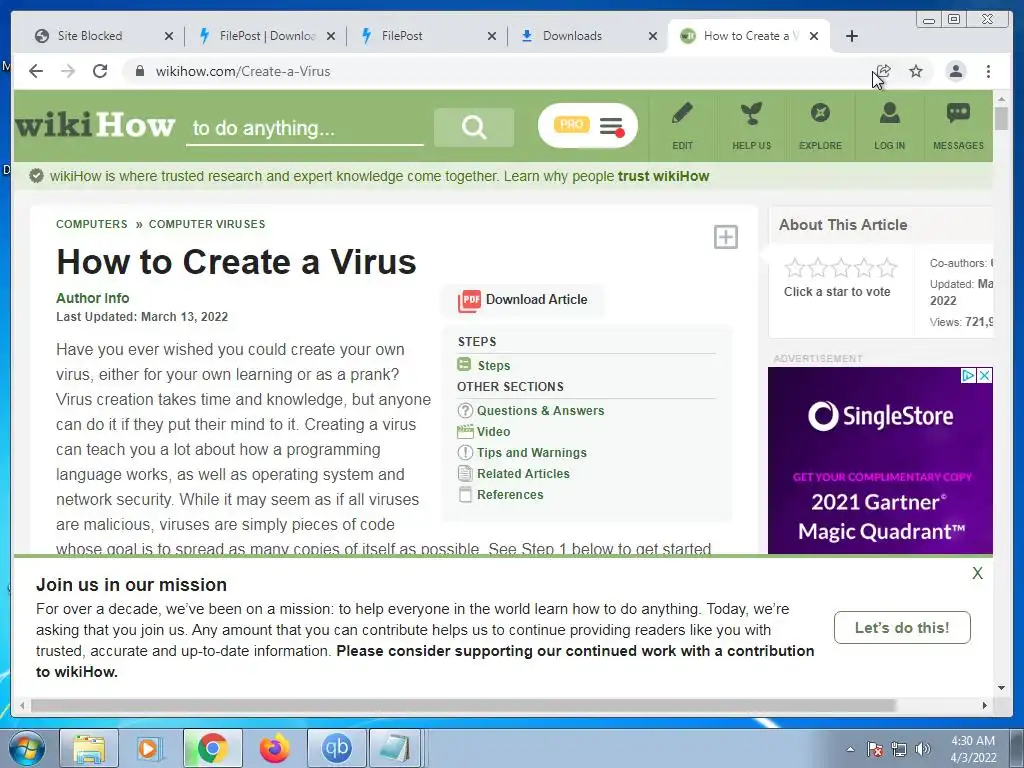Open Windows Media Player from taskbar
Viewport: 1024px width, 768px height.
(149, 748)
